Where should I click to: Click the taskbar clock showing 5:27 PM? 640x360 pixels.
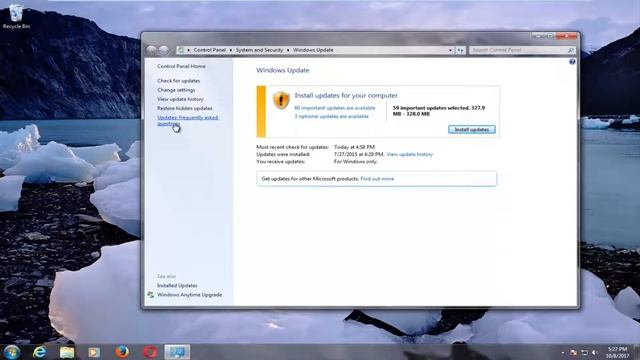[x=617, y=352]
